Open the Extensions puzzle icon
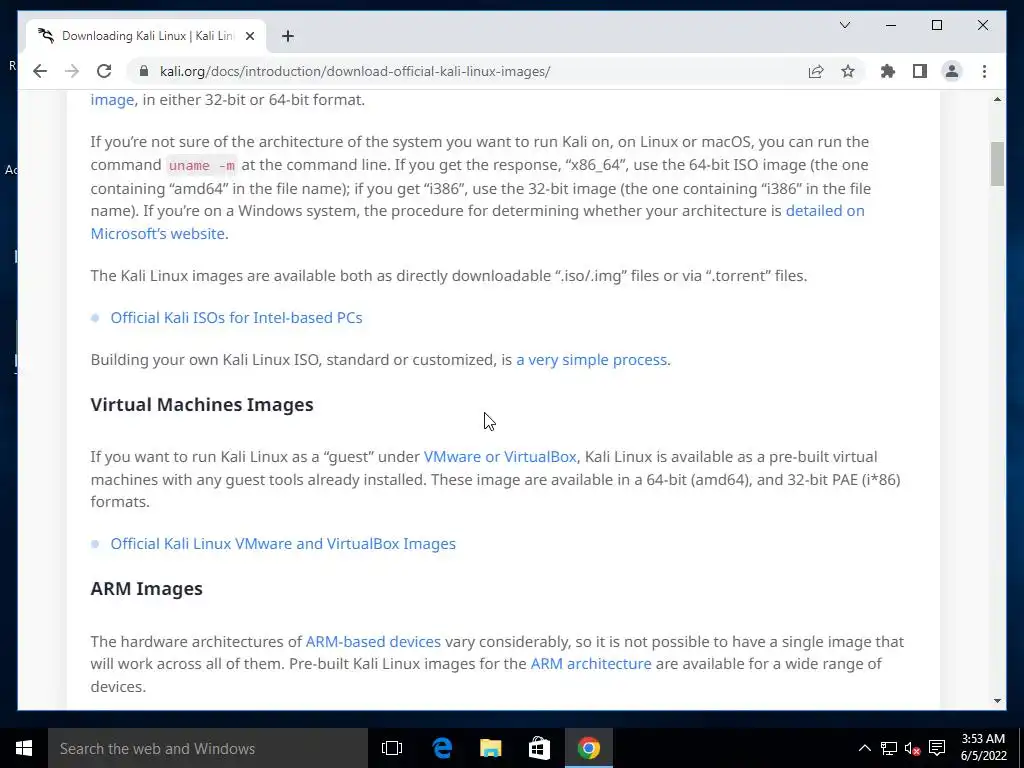 tap(888, 71)
